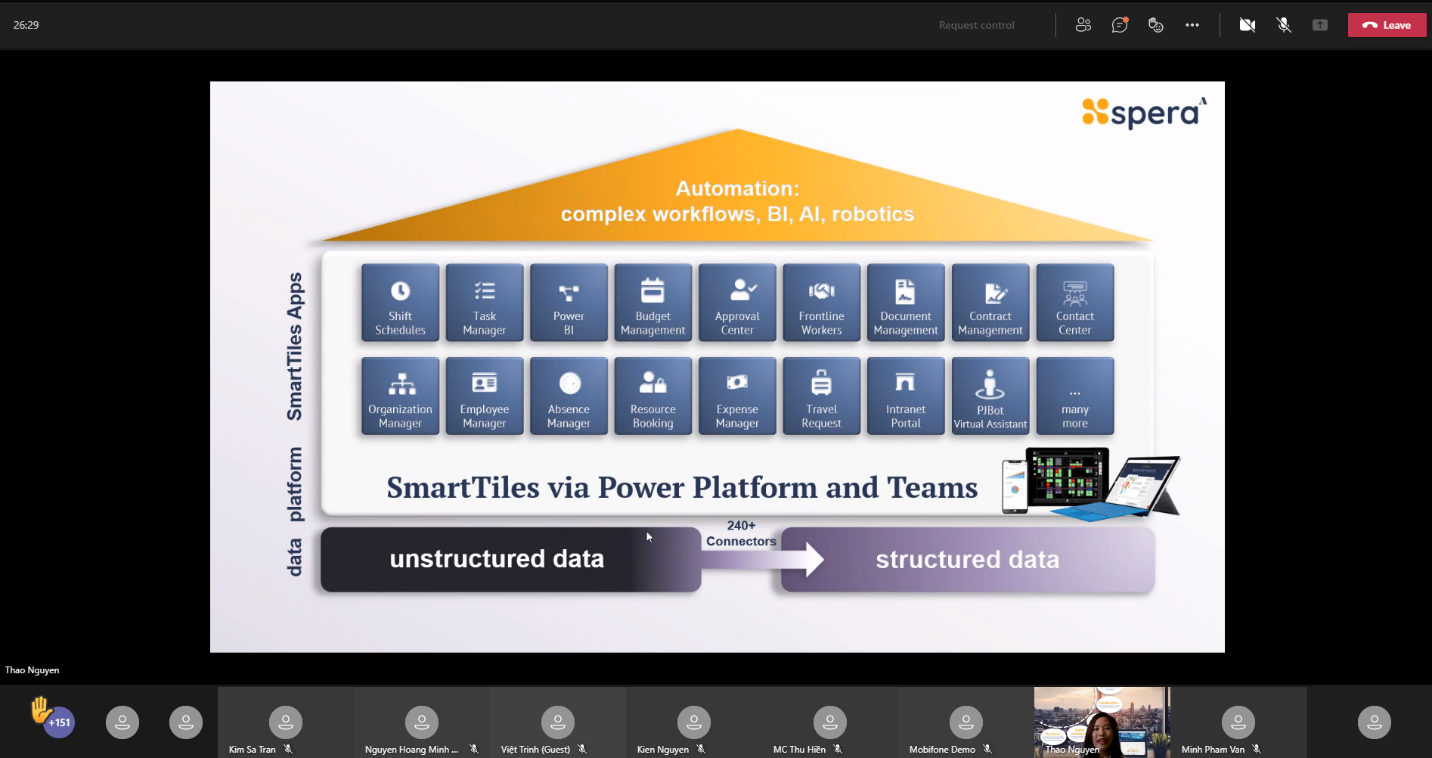Select Mobifone Demo participant tile
Viewport: 1432px width, 758px height.
coord(966,722)
